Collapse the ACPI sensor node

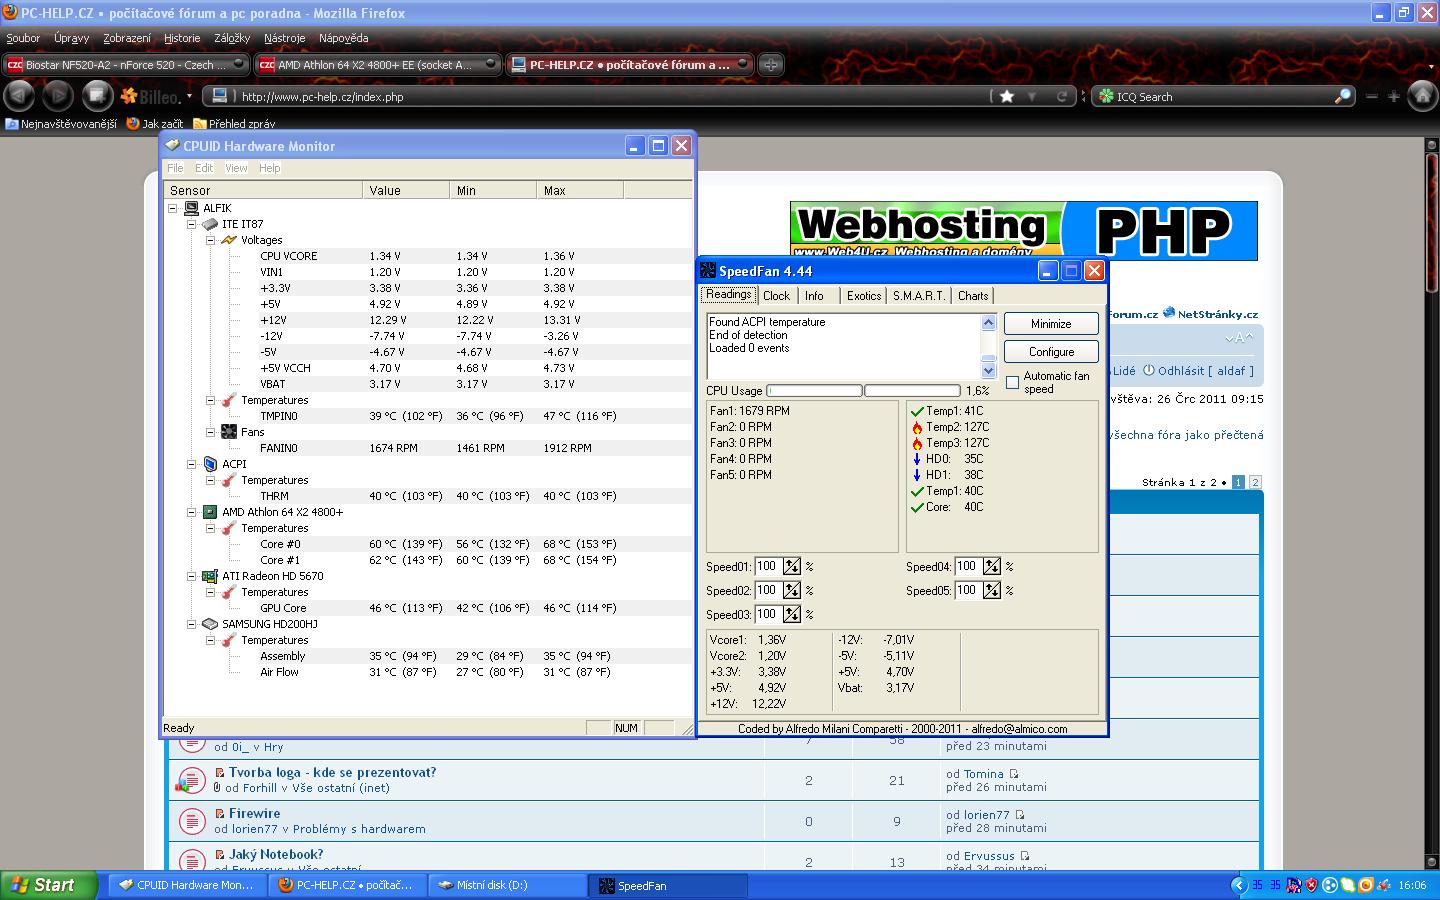click(x=192, y=464)
